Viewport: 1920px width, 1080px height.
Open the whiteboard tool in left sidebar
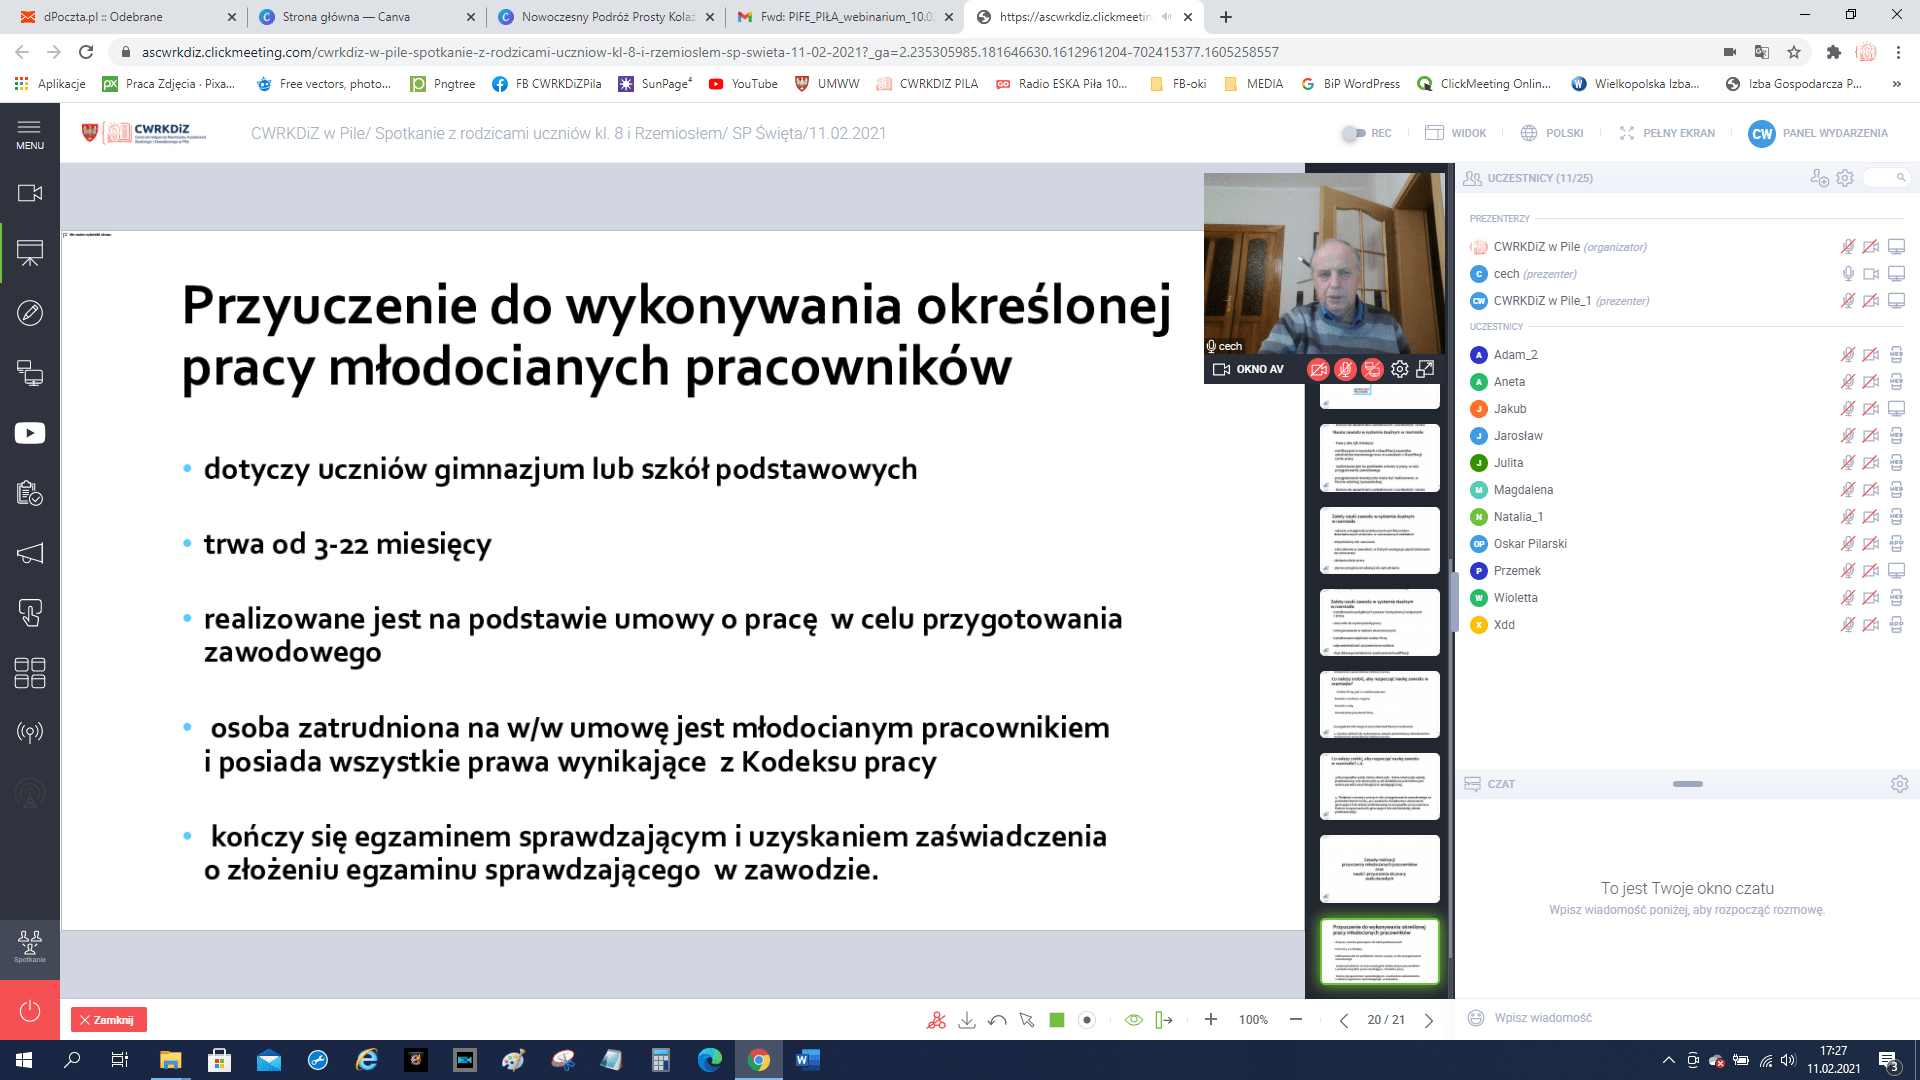click(x=30, y=313)
